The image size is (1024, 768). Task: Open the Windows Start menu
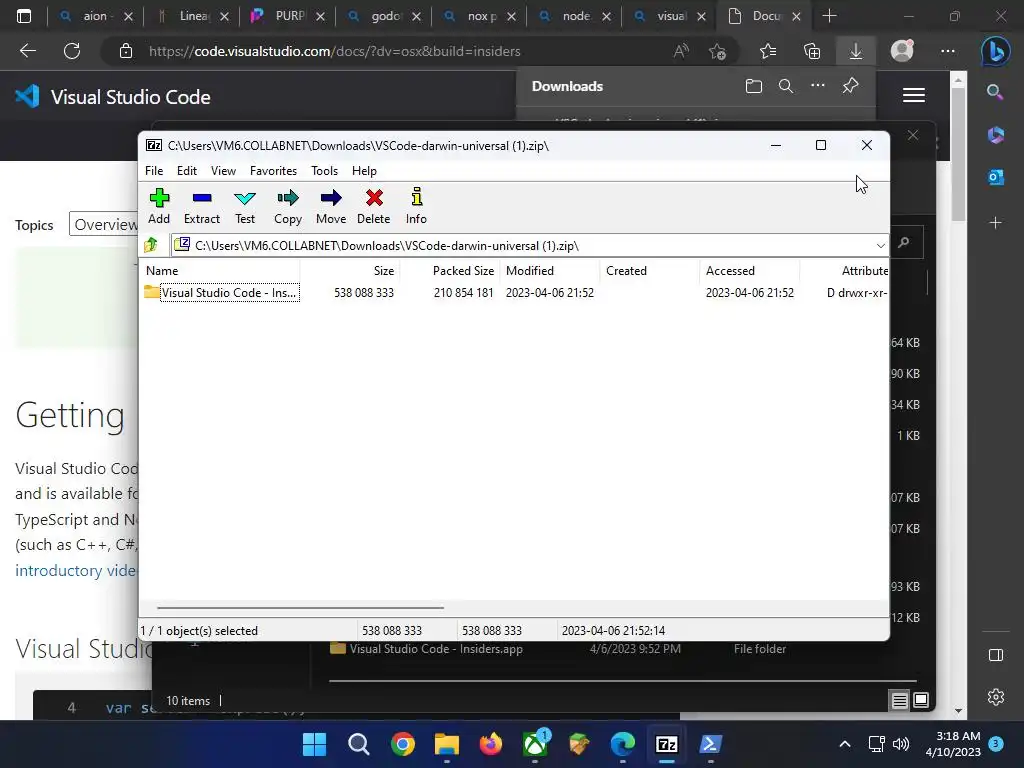(314, 744)
